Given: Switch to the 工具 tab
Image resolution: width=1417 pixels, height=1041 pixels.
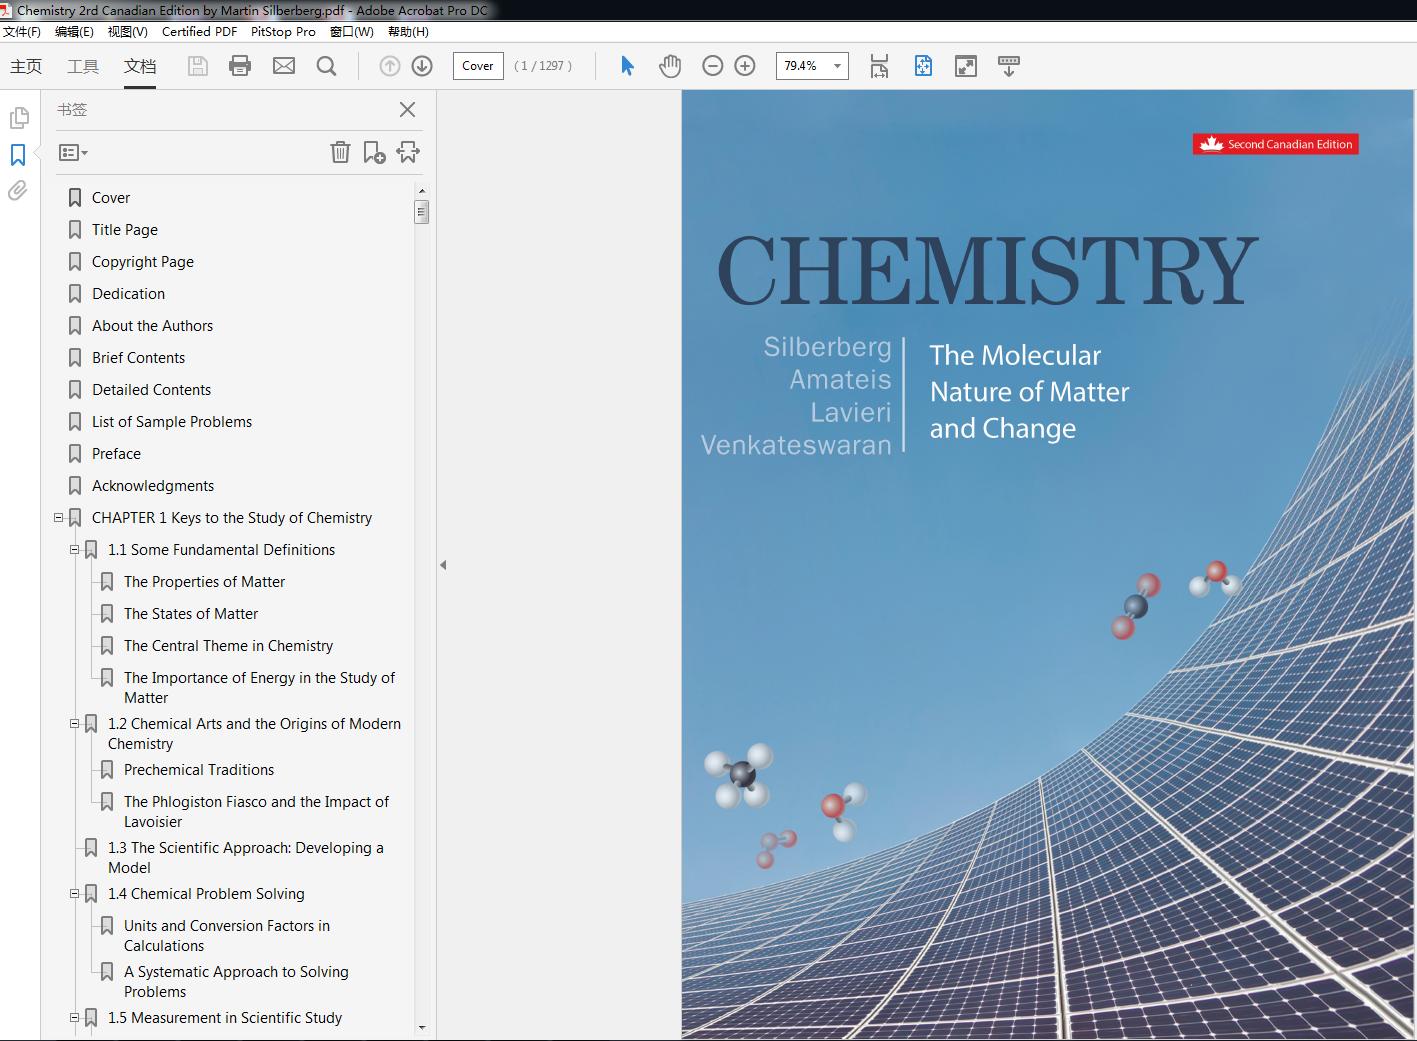Looking at the screenshot, I should click(83, 66).
